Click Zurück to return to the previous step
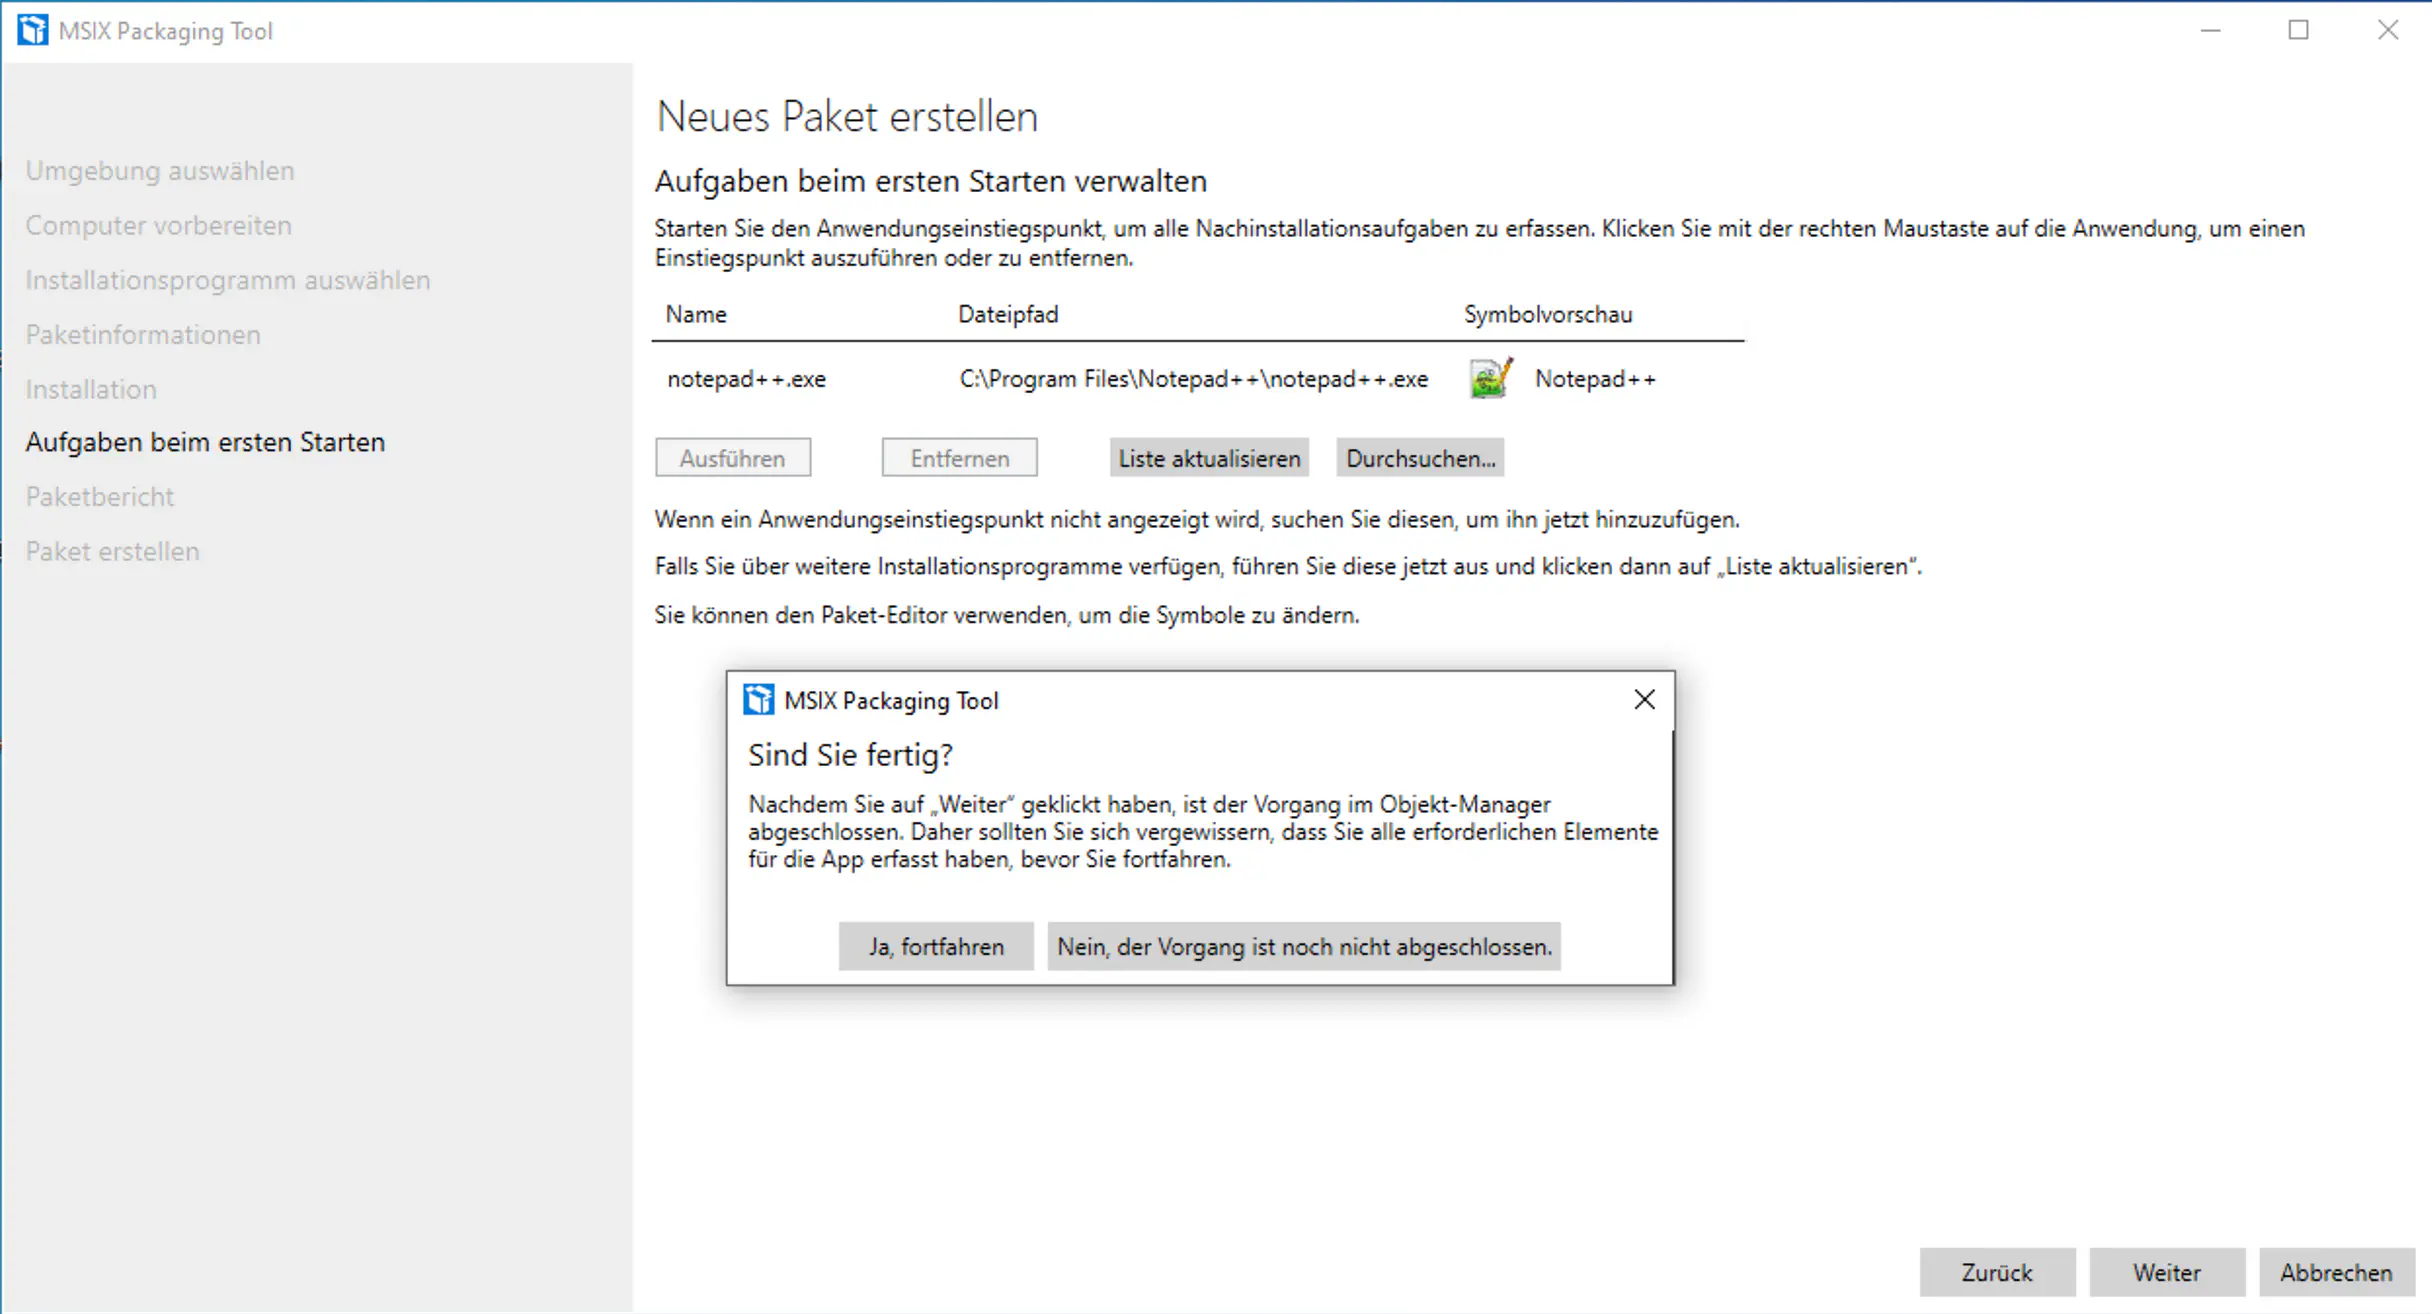 point(1996,1272)
